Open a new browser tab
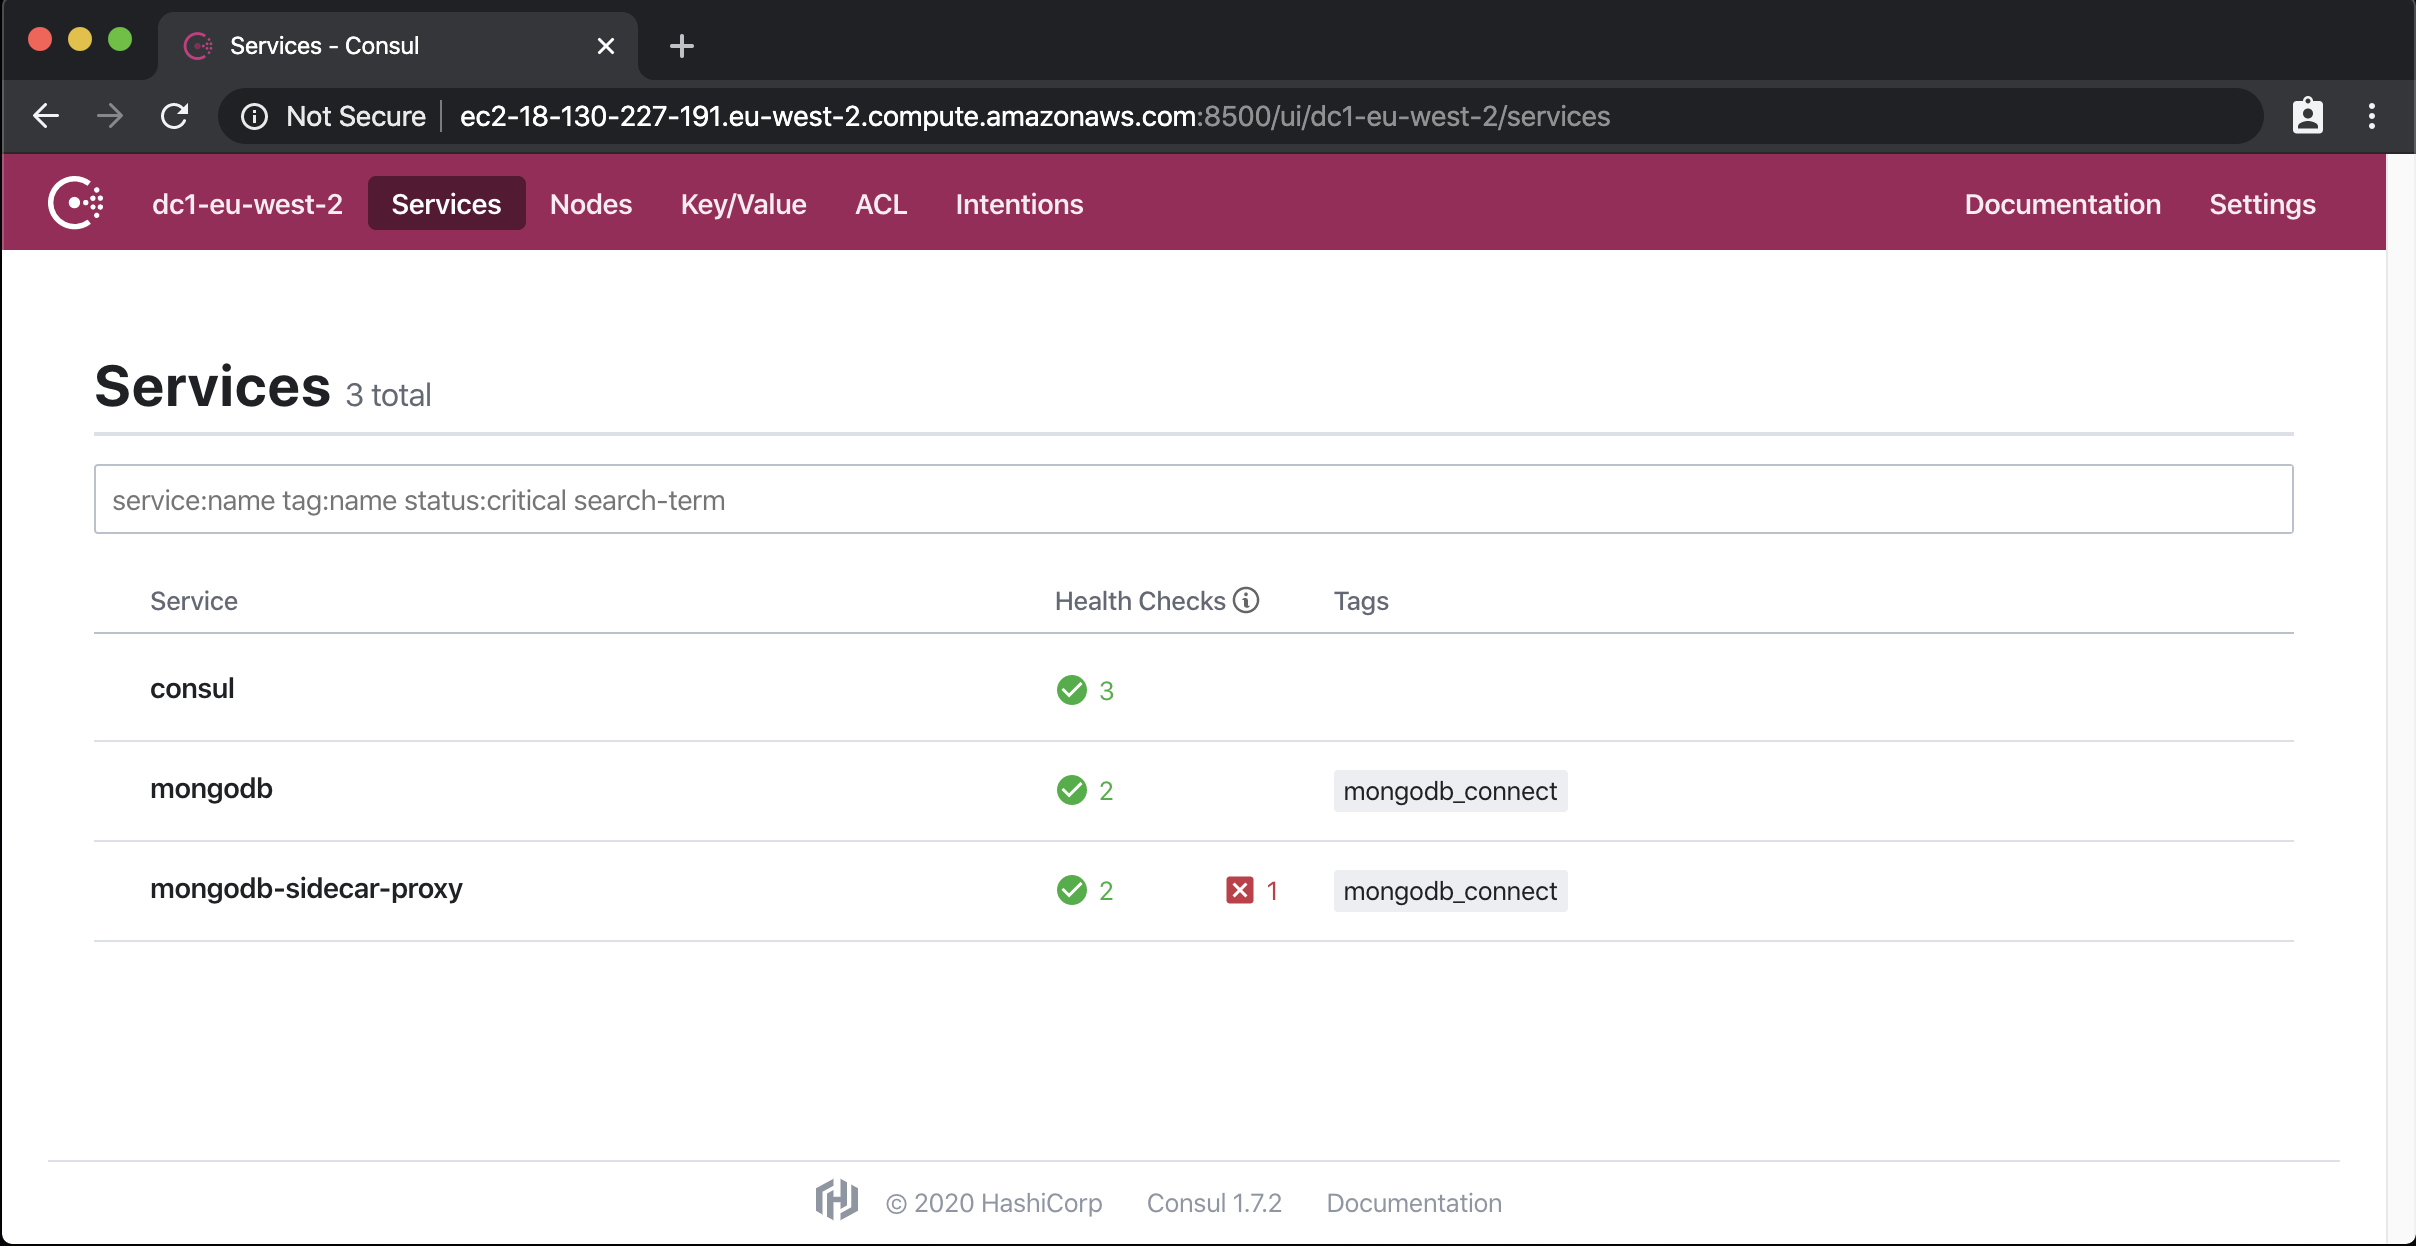 681,46
